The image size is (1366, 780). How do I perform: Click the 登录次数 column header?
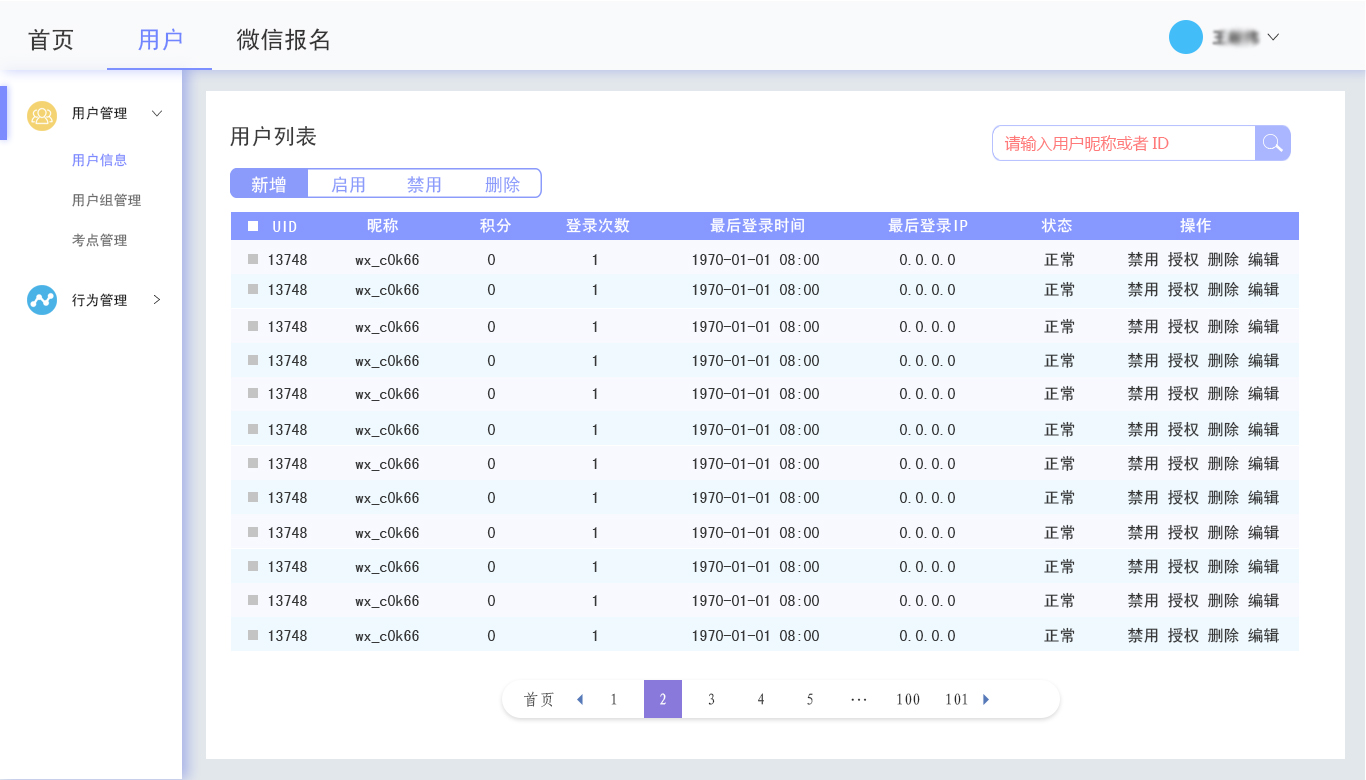[598, 226]
